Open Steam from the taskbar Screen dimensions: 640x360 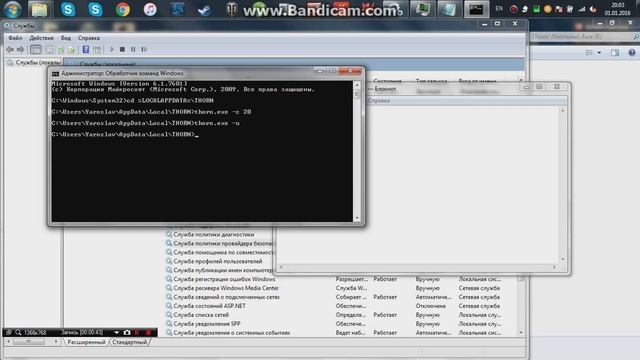coord(204,9)
